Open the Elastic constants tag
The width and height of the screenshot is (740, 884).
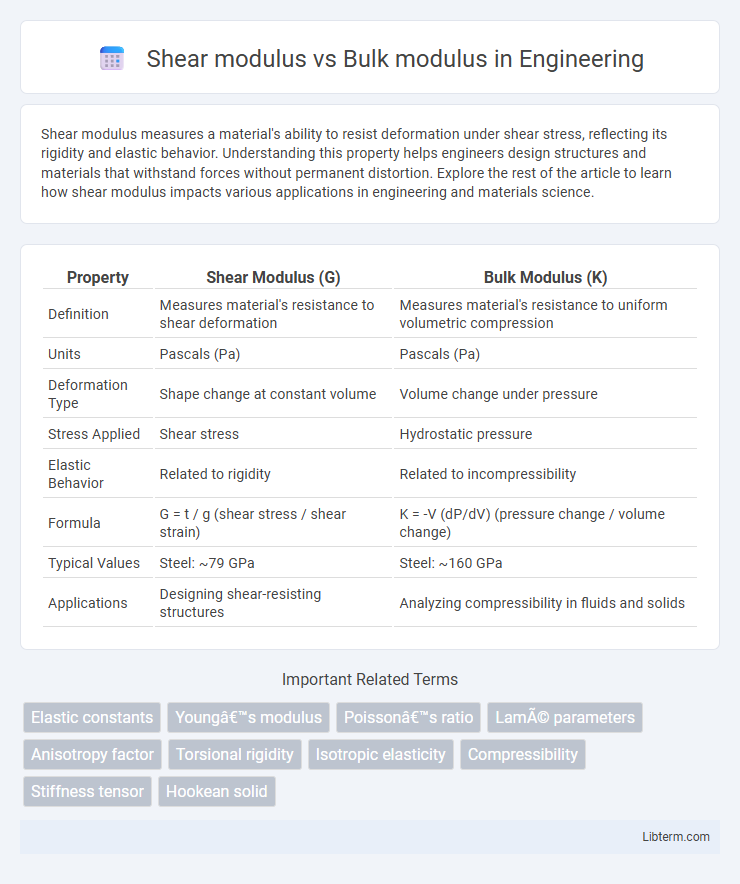tap(92, 717)
